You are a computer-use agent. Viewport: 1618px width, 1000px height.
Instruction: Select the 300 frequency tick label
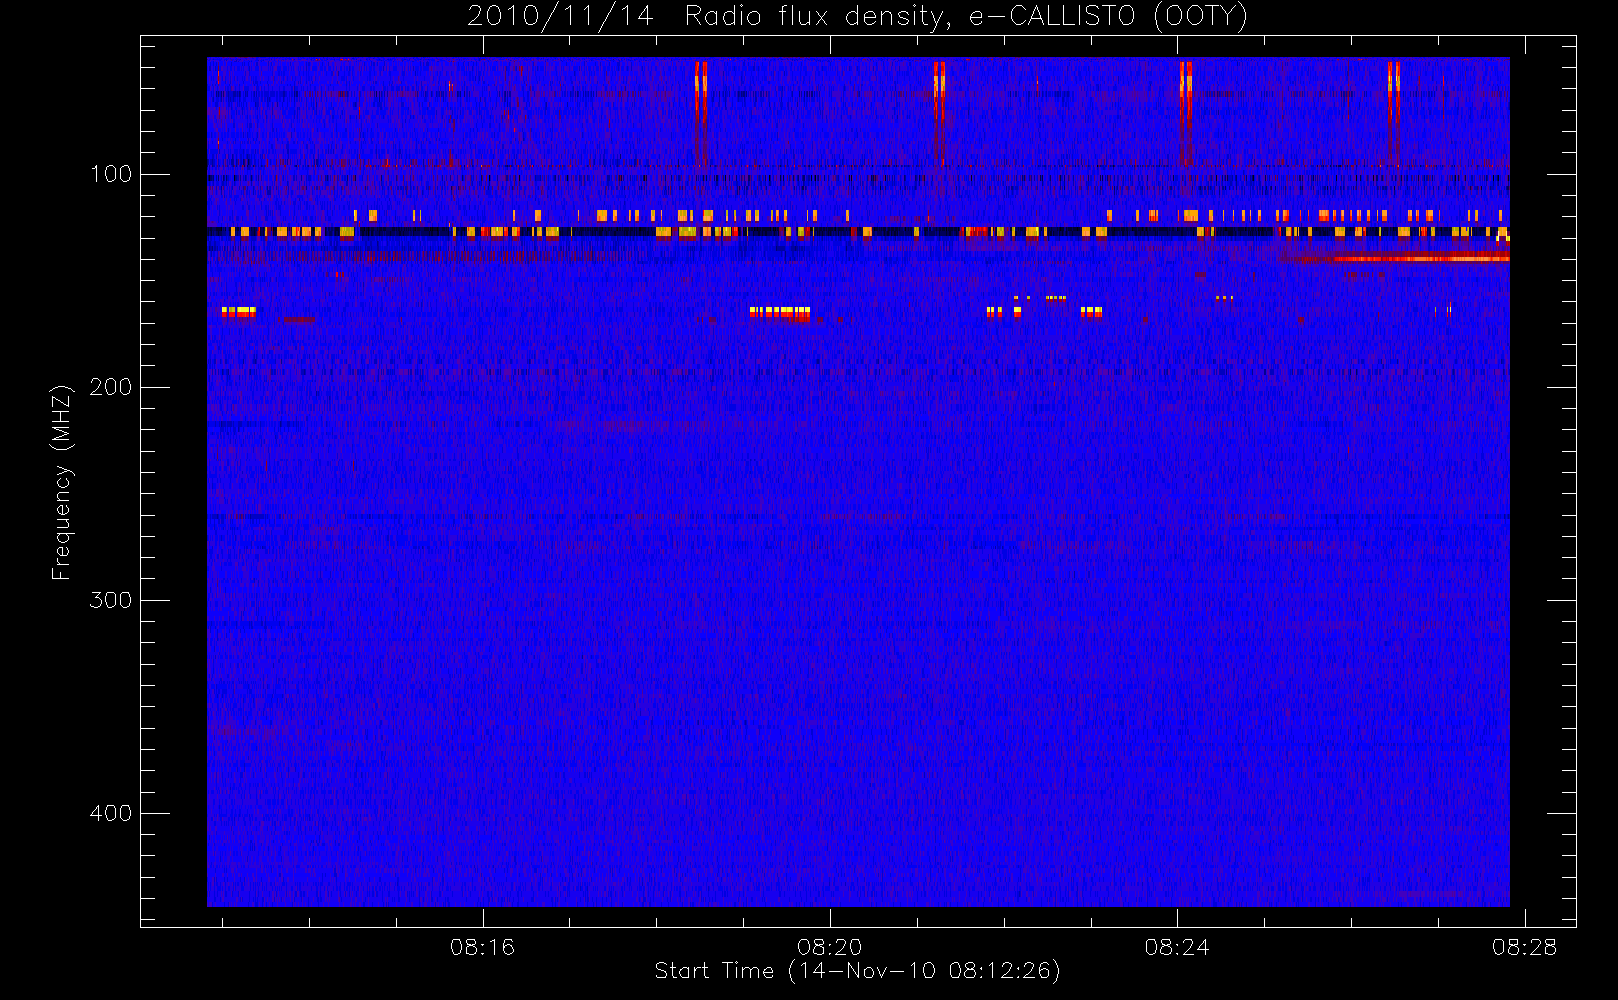pyautogui.click(x=110, y=600)
